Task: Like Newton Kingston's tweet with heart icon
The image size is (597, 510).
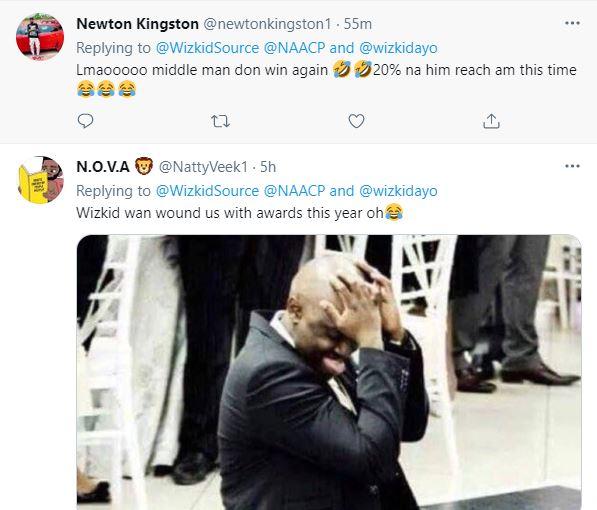Action: click(x=356, y=121)
